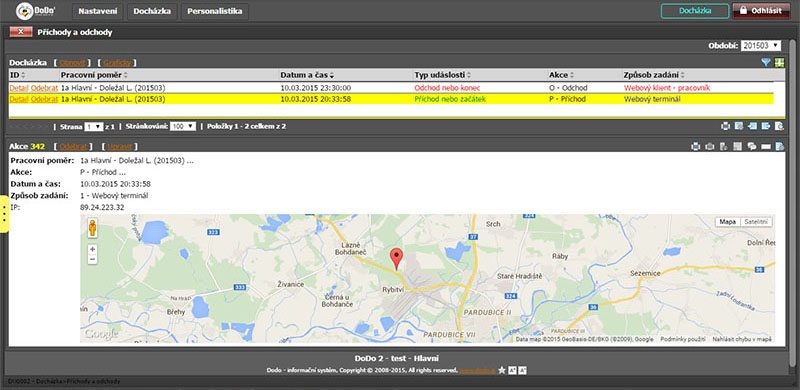Zoom in the map with plus button
The width and height of the screenshot is (800, 390).
92,250
